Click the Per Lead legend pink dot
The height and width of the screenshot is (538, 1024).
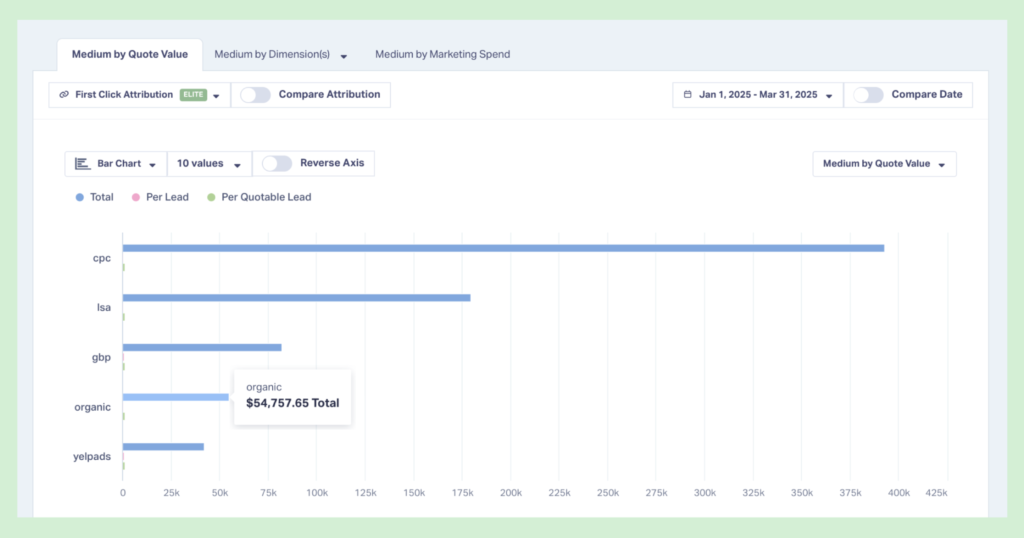(136, 197)
